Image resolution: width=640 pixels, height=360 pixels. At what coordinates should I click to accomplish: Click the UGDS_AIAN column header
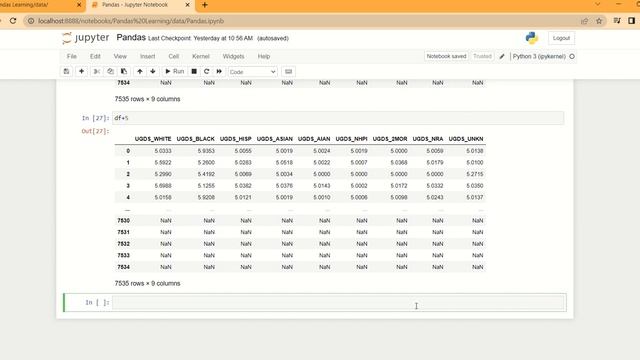tap(314, 139)
